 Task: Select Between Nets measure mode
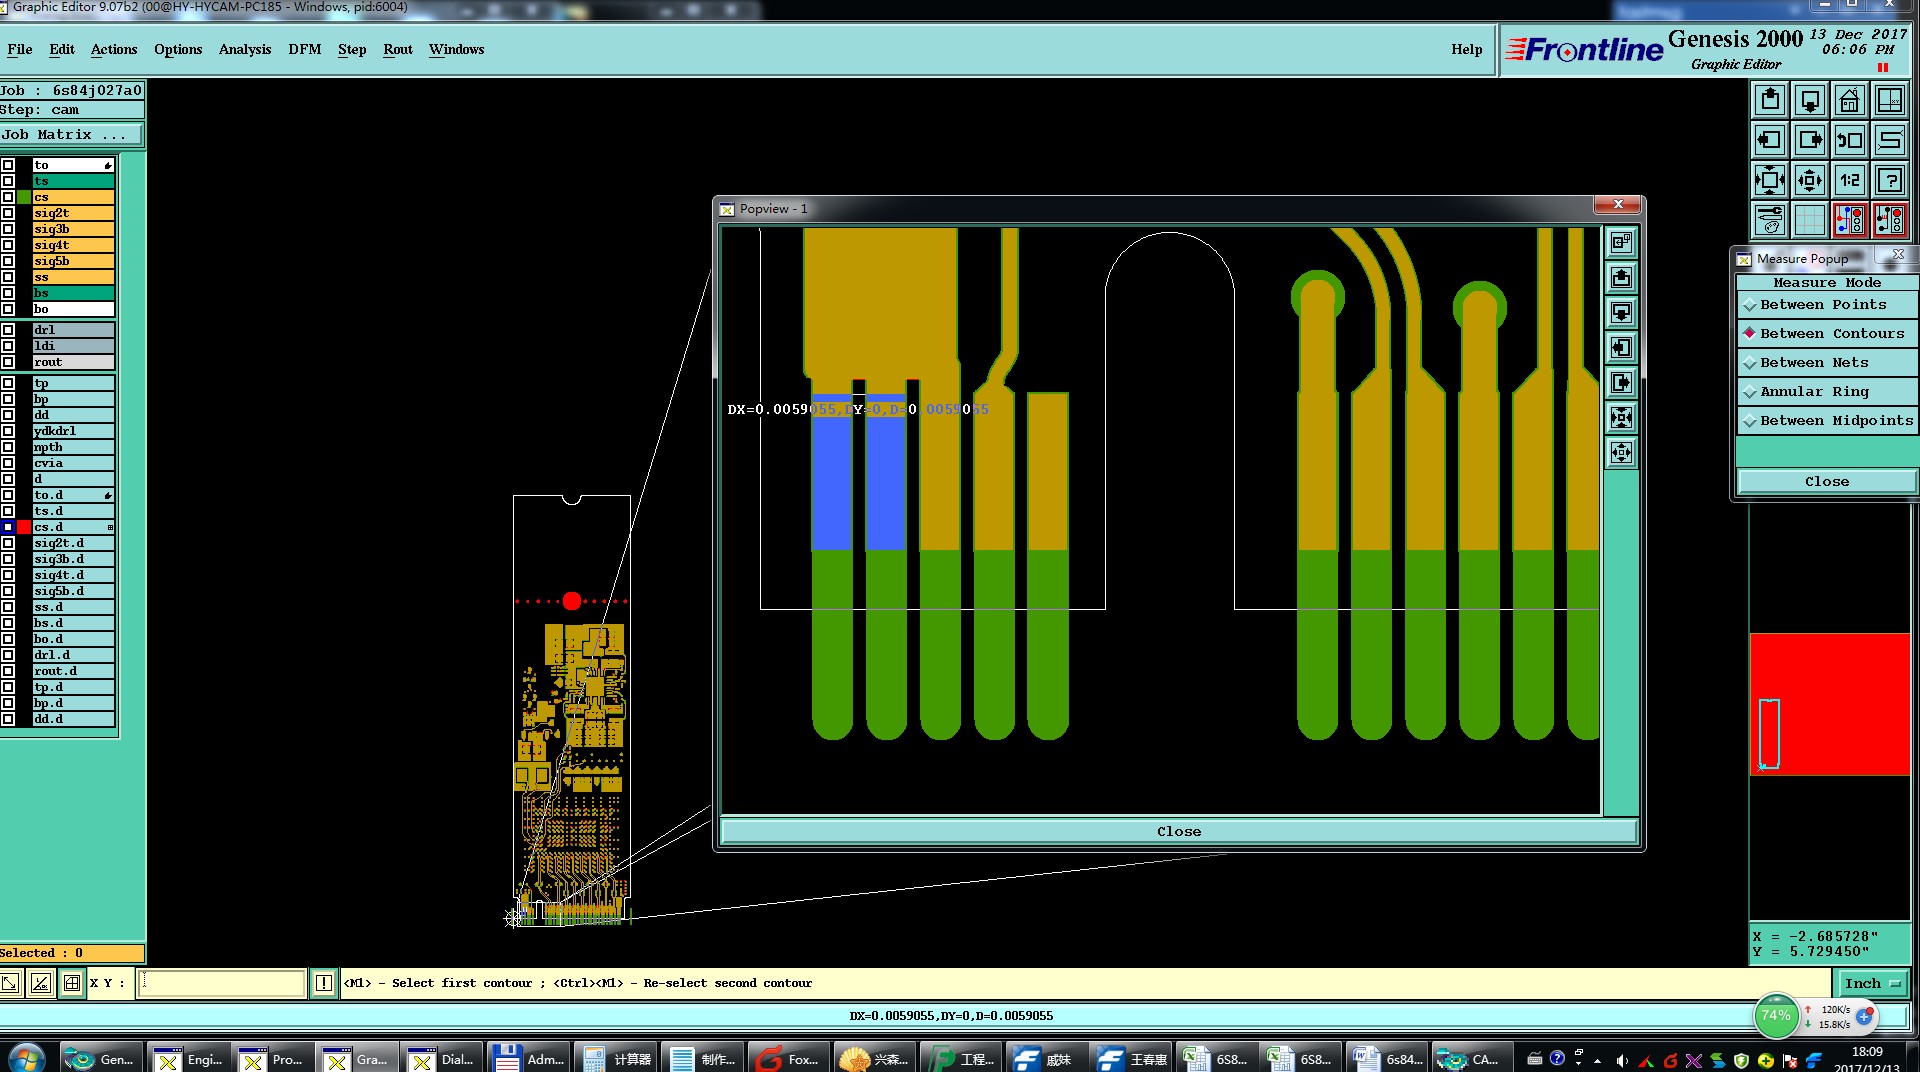click(x=1827, y=363)
